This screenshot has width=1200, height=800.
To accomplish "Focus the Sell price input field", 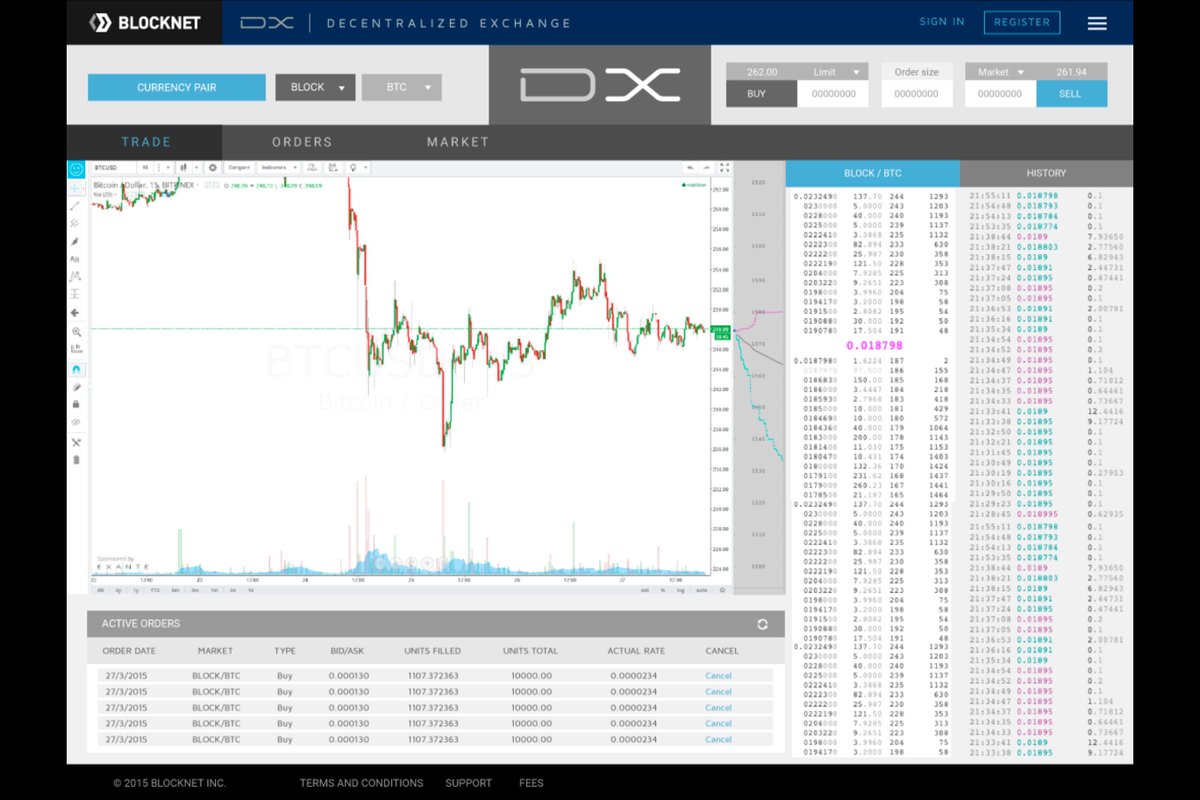I will (1000, 94).
